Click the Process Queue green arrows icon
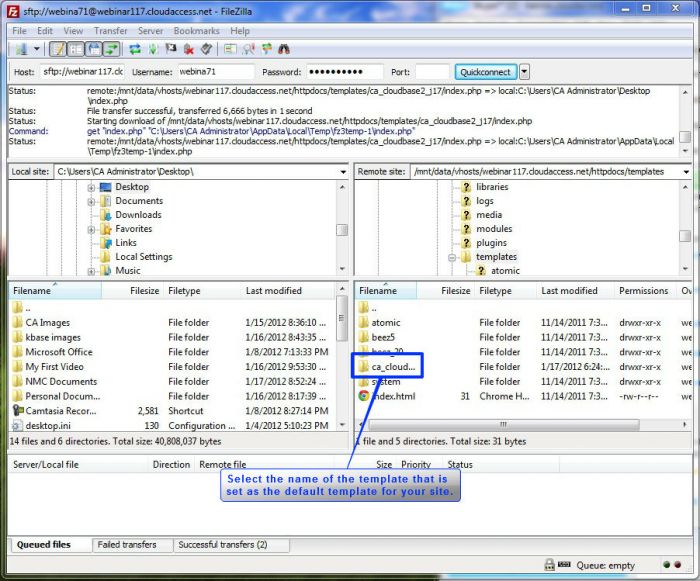 153,49
